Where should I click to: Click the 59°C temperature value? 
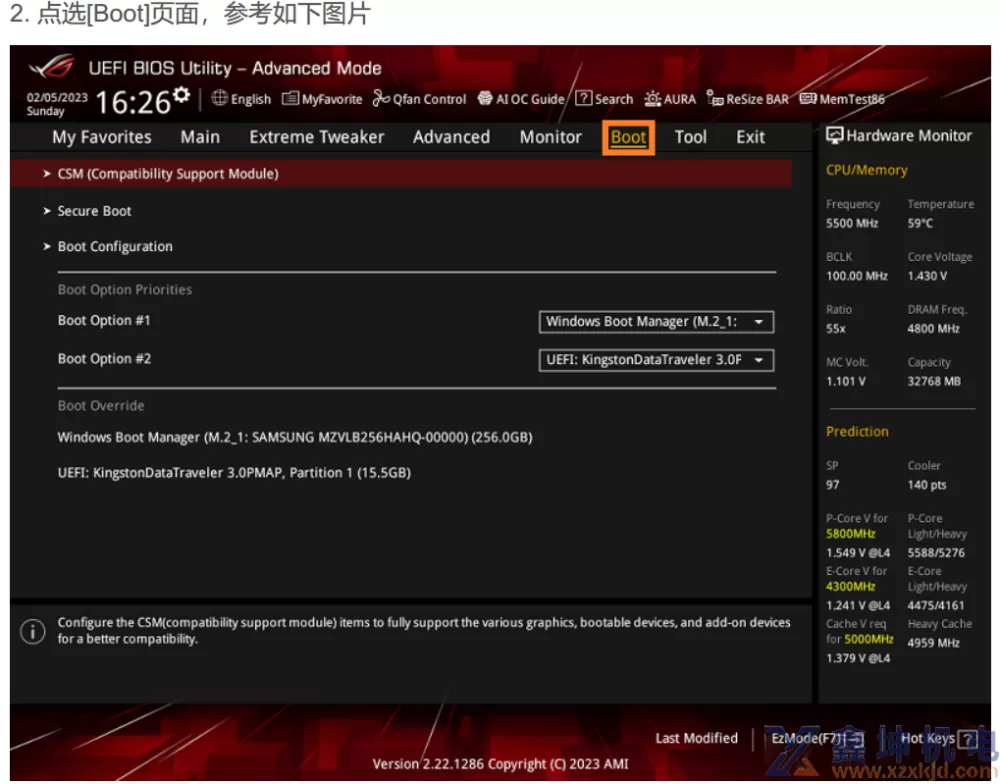920,224
